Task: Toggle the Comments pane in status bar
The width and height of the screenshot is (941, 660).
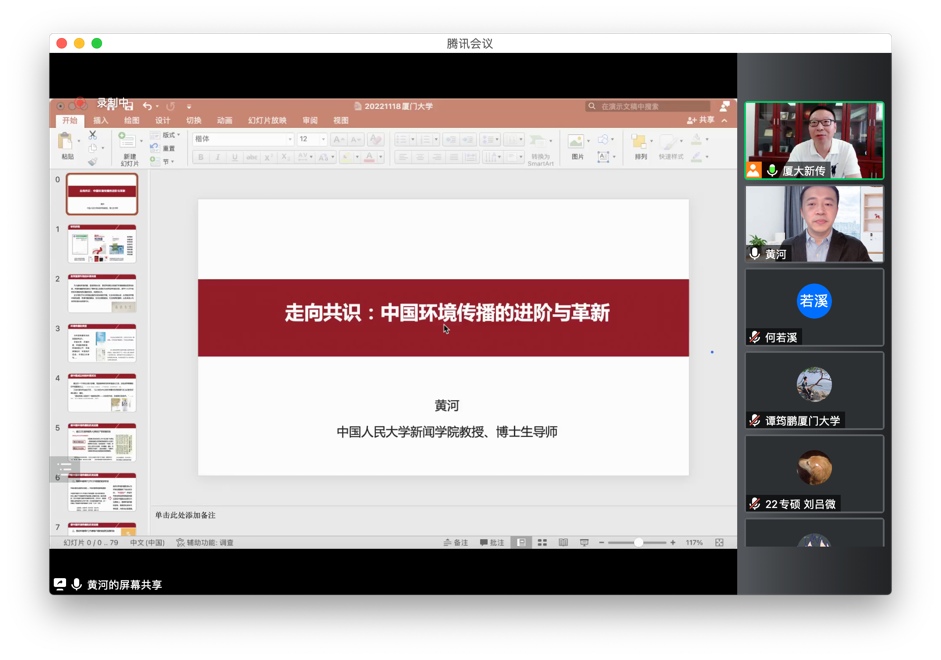Action: click(492, 543)
